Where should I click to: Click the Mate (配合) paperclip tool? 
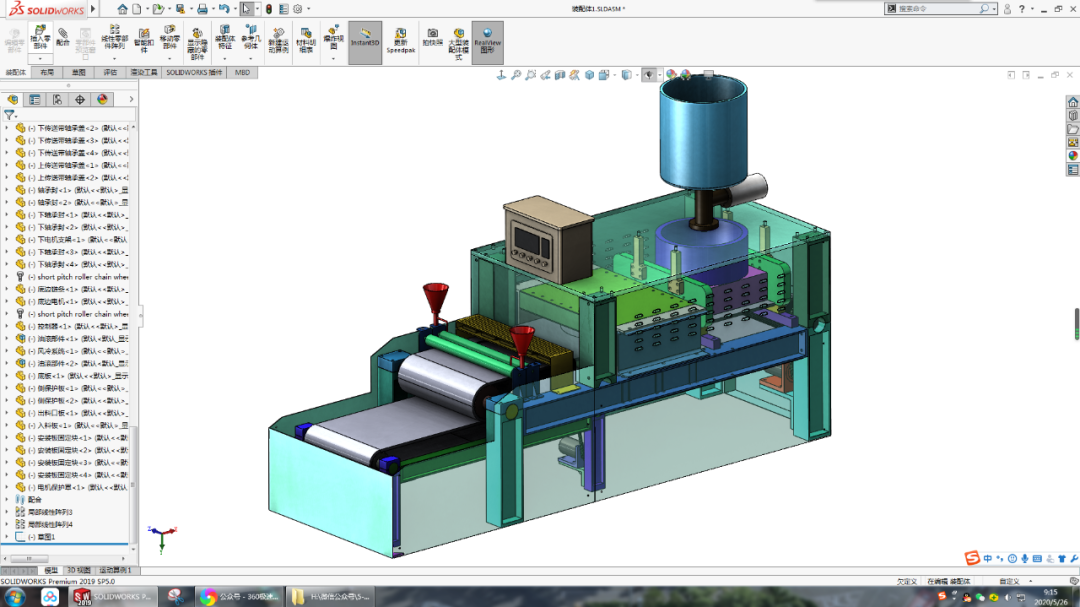[x=63, y=37]
